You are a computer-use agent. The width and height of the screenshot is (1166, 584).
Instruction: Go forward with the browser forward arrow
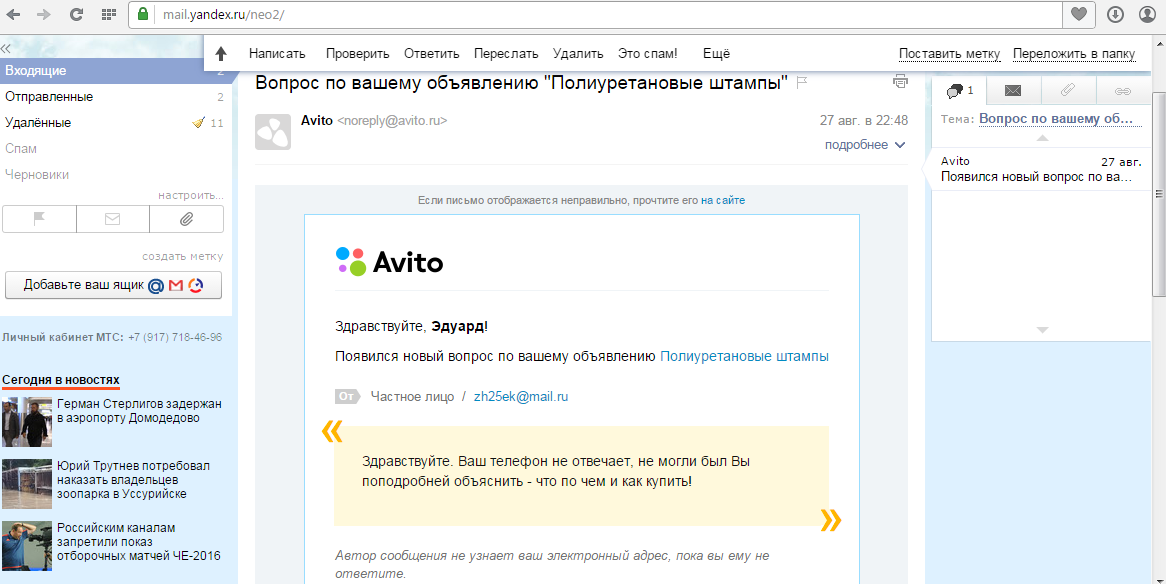click(44, 14)
